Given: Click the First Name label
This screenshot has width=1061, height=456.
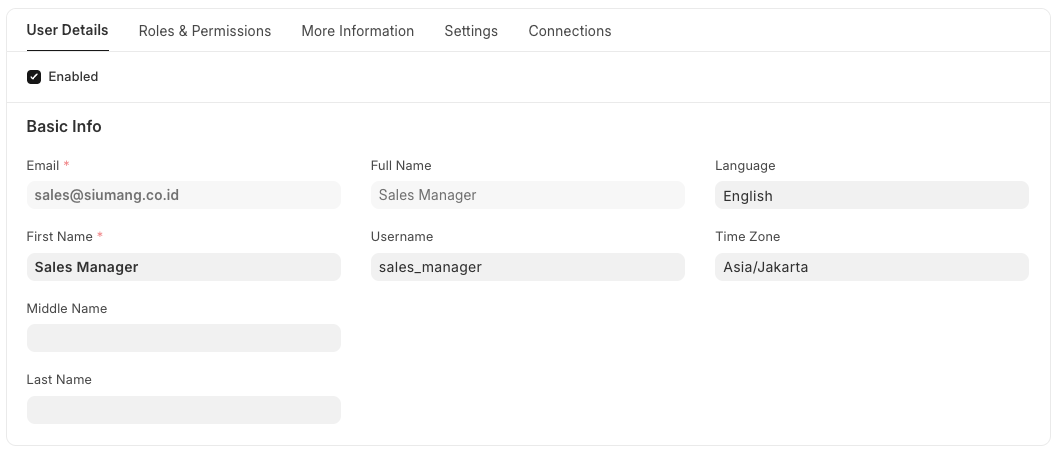Looking at the screenshot, I should pyautogui.click(x=60, y=237).
